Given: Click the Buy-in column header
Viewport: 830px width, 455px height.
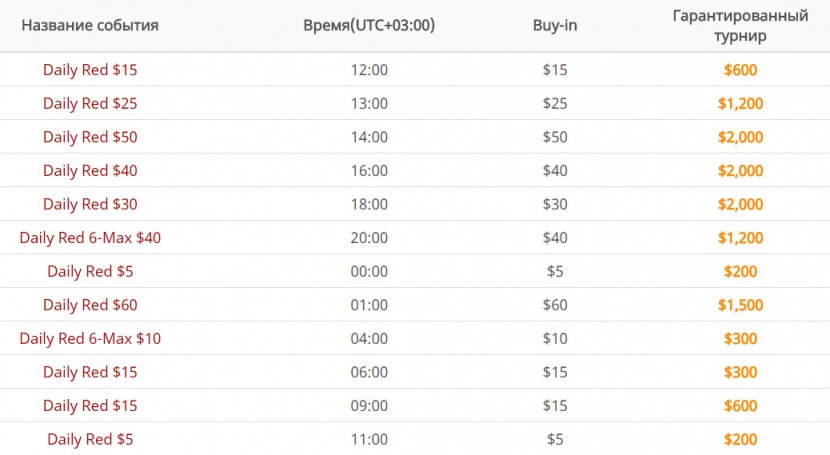Looking at the screenshot, I should coord(555,25).
